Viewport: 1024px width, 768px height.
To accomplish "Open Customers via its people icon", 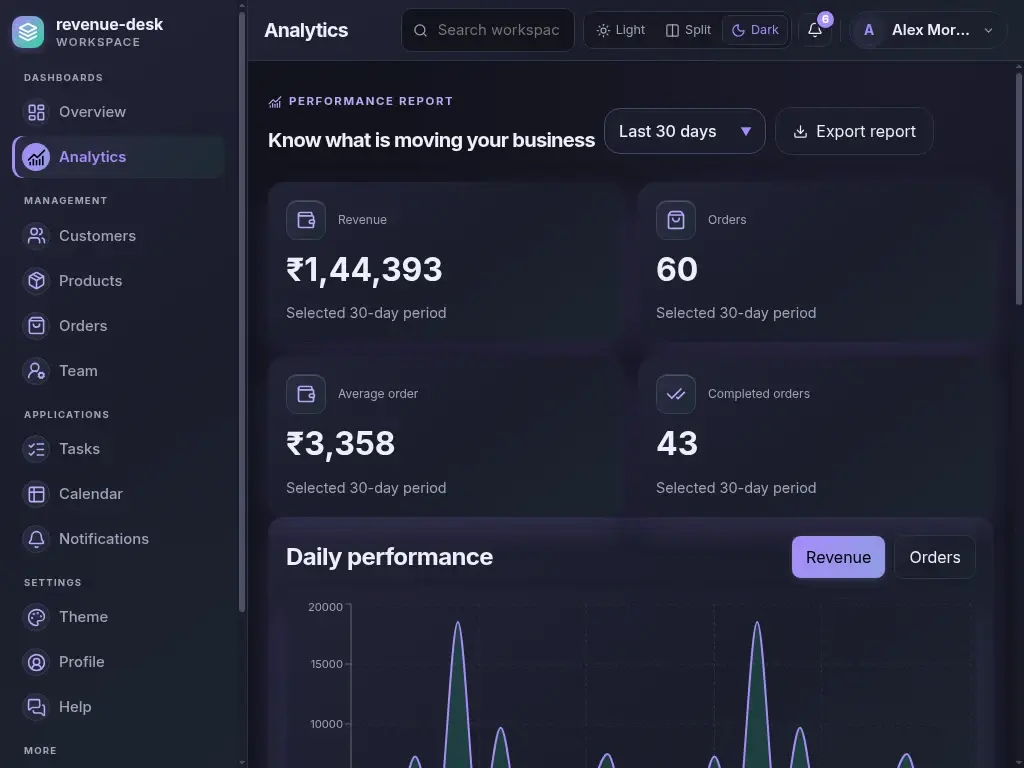I will point(37,236).
